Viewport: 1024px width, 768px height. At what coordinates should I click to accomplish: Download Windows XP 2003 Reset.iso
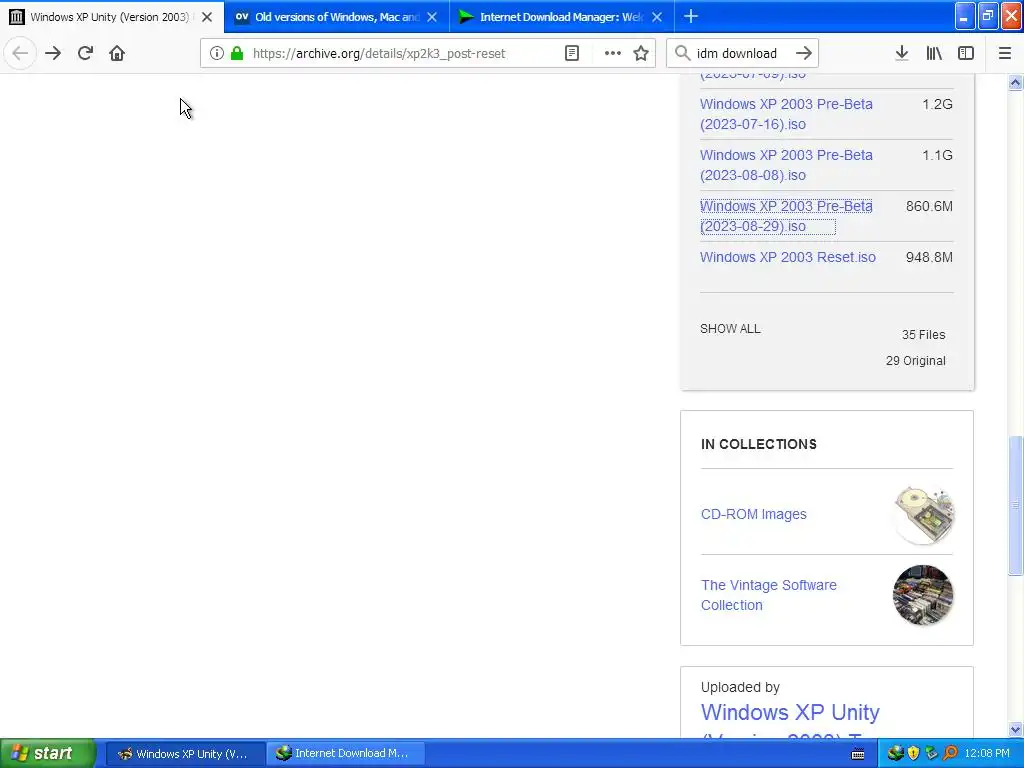[x=788, y=257]
